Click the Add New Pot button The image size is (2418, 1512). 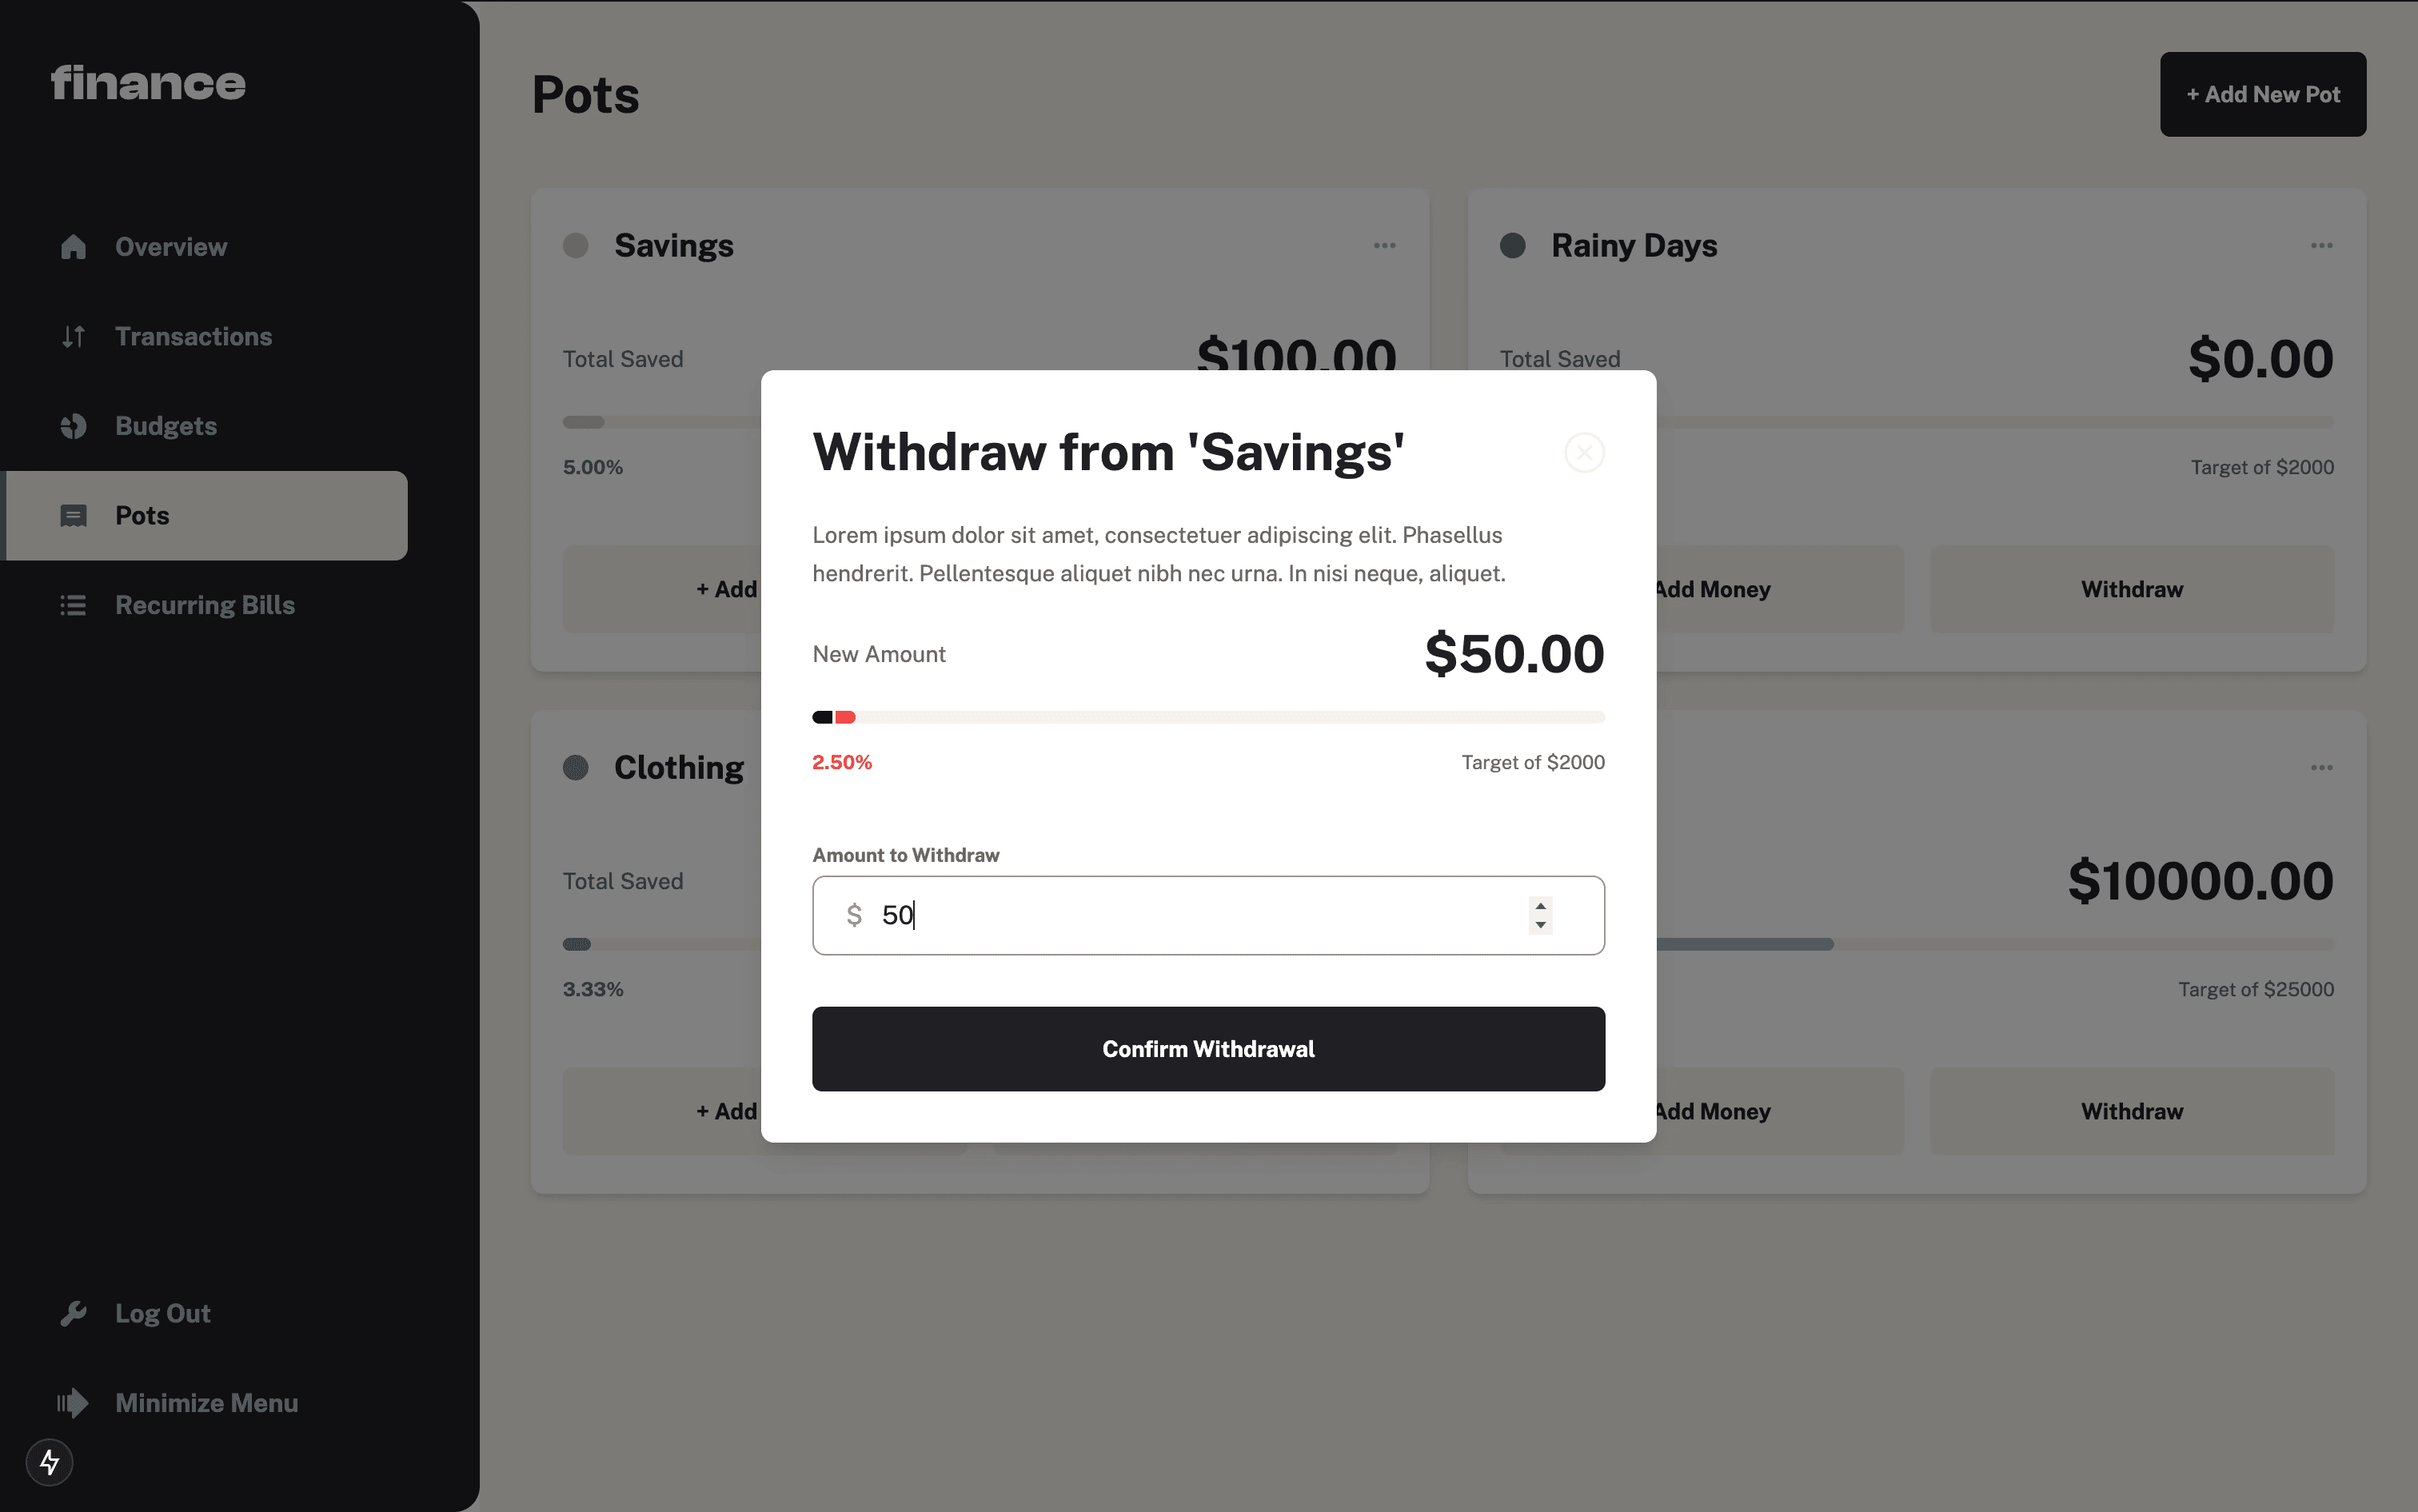[x=2262, y=95]
